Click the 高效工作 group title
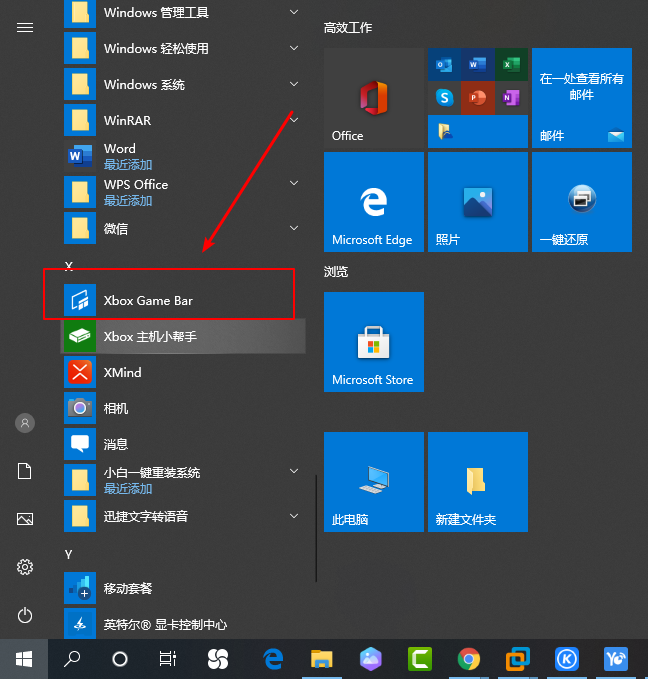The height and width of the screenshot is (679, 648). pyautogui.click(x=348, y=28)
